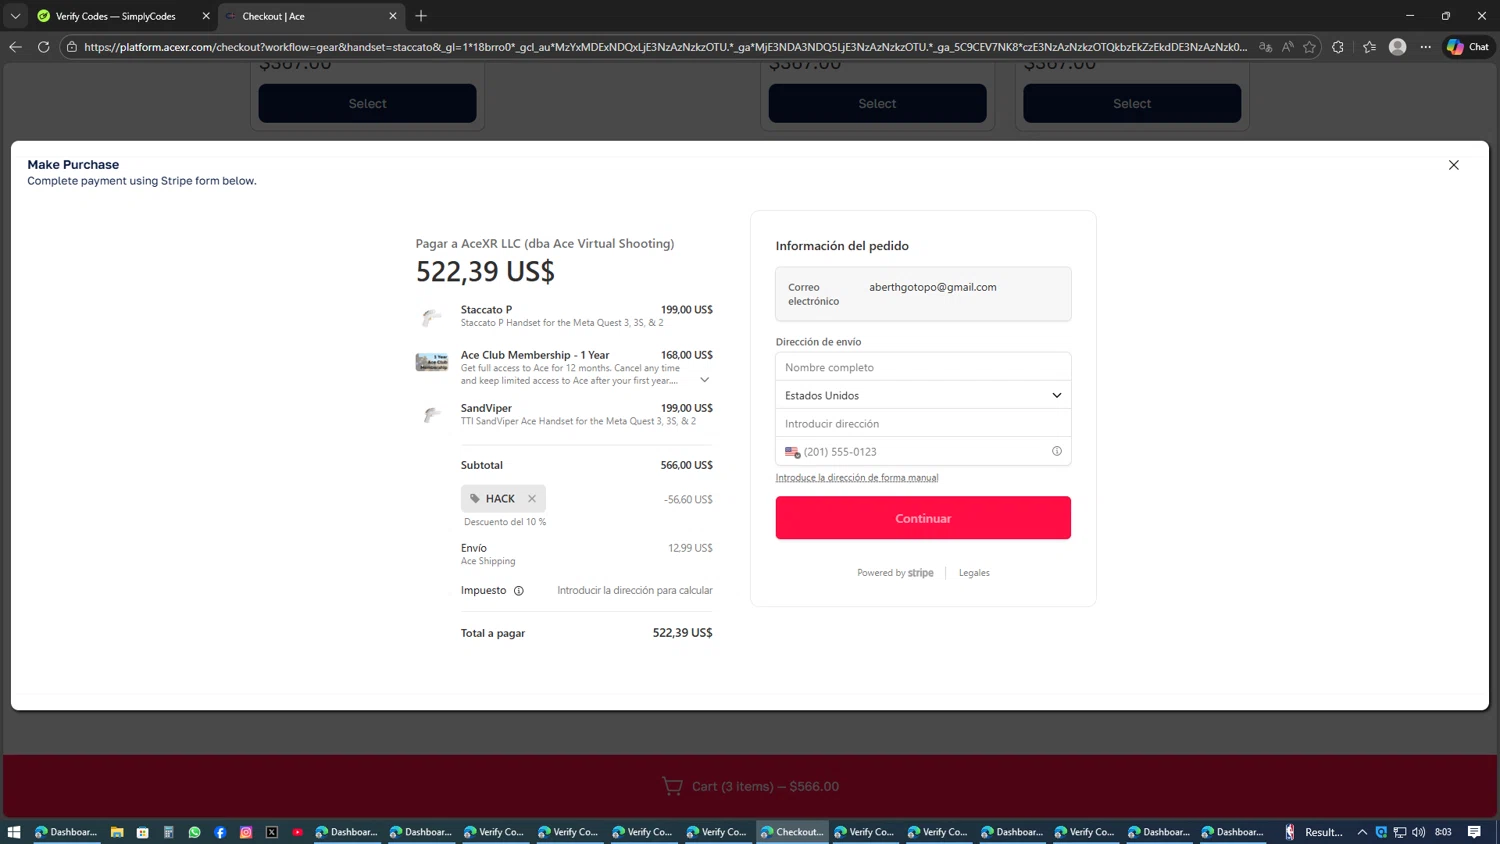Viewport: 1500px width, 844px height.
Task: Switch to the Checkout taskbar window
Action: pos(792,832)
